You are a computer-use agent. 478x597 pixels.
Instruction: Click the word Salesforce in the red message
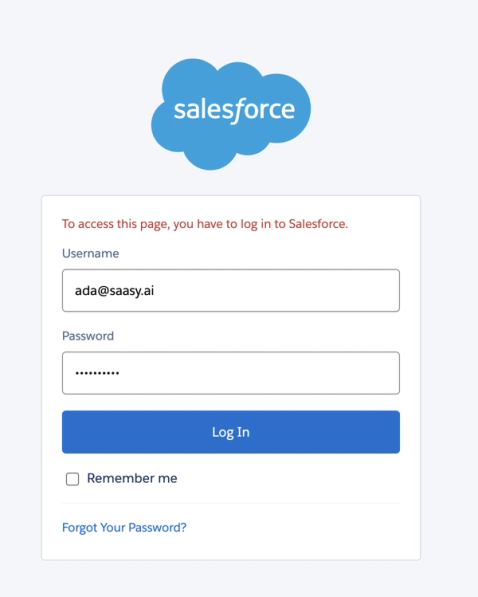coord(317,223)
